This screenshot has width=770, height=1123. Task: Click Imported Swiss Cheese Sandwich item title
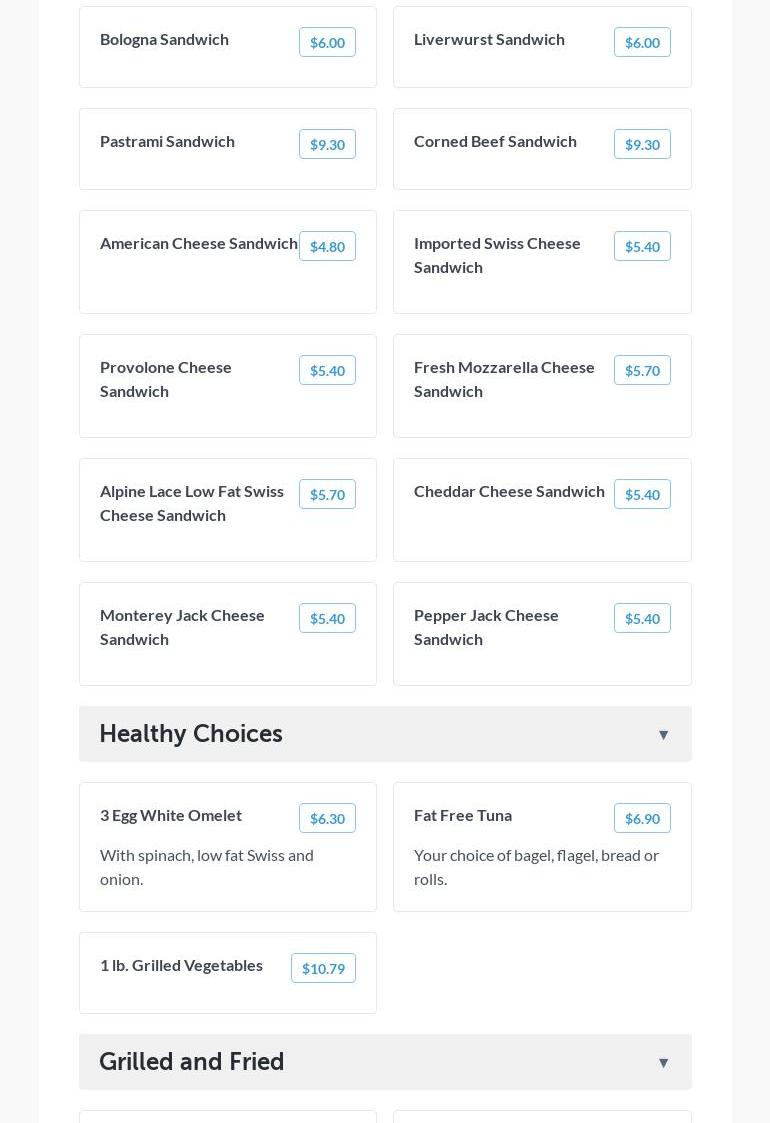tap(497, 255)
